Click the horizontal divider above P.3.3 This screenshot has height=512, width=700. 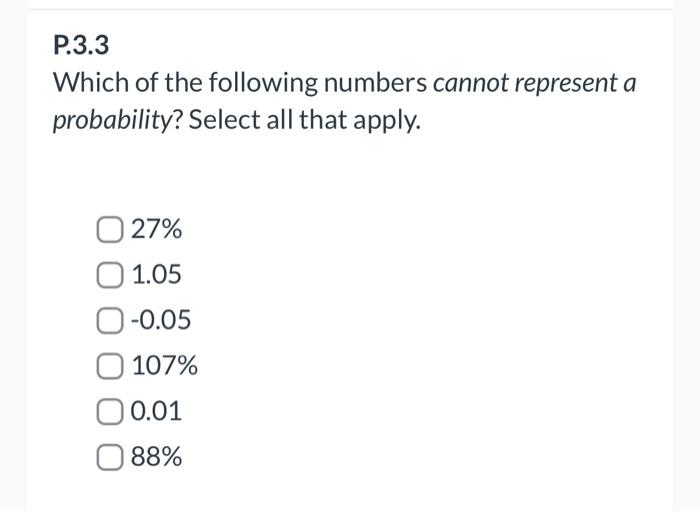[x=350, y=9]
